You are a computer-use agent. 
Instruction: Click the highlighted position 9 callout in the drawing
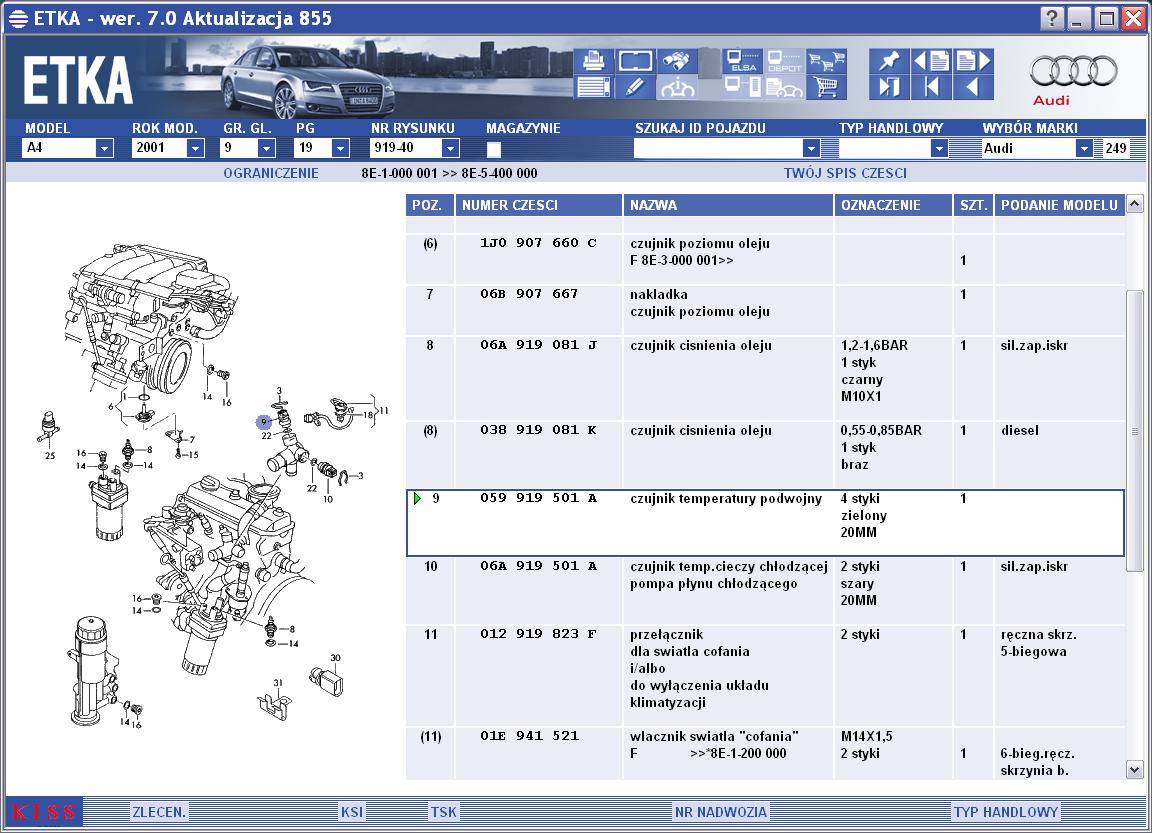(x=264, y=422)
